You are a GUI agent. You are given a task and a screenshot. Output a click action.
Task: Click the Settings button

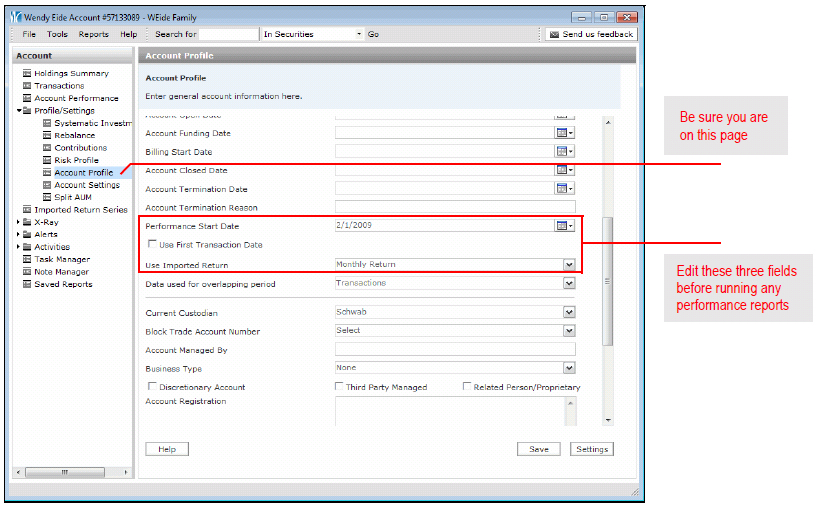tap(592, 449)
